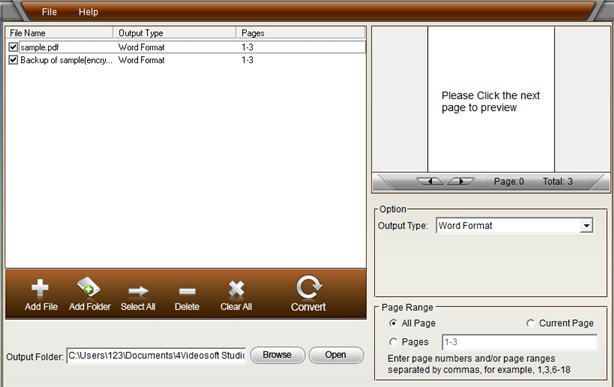Viewport: 614px width, 387px height.
Task: Select the Pages radio button
Action: click(393, 342)
